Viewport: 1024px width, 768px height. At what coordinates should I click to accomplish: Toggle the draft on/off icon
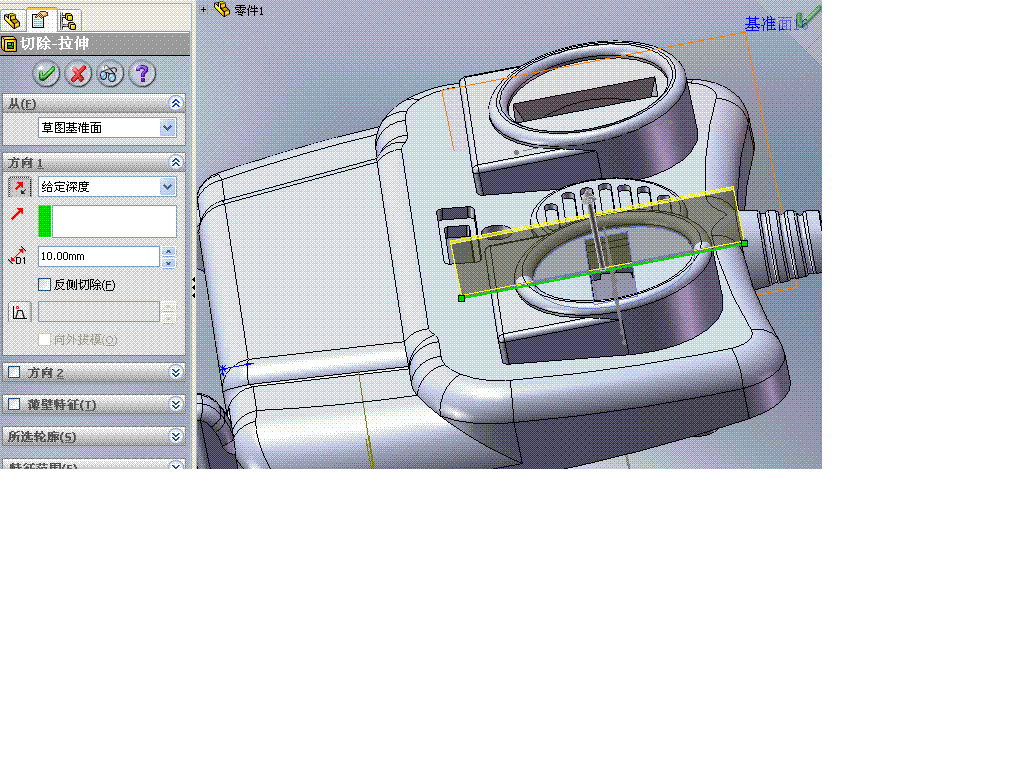pyautogui.click(x=19, y=312)
